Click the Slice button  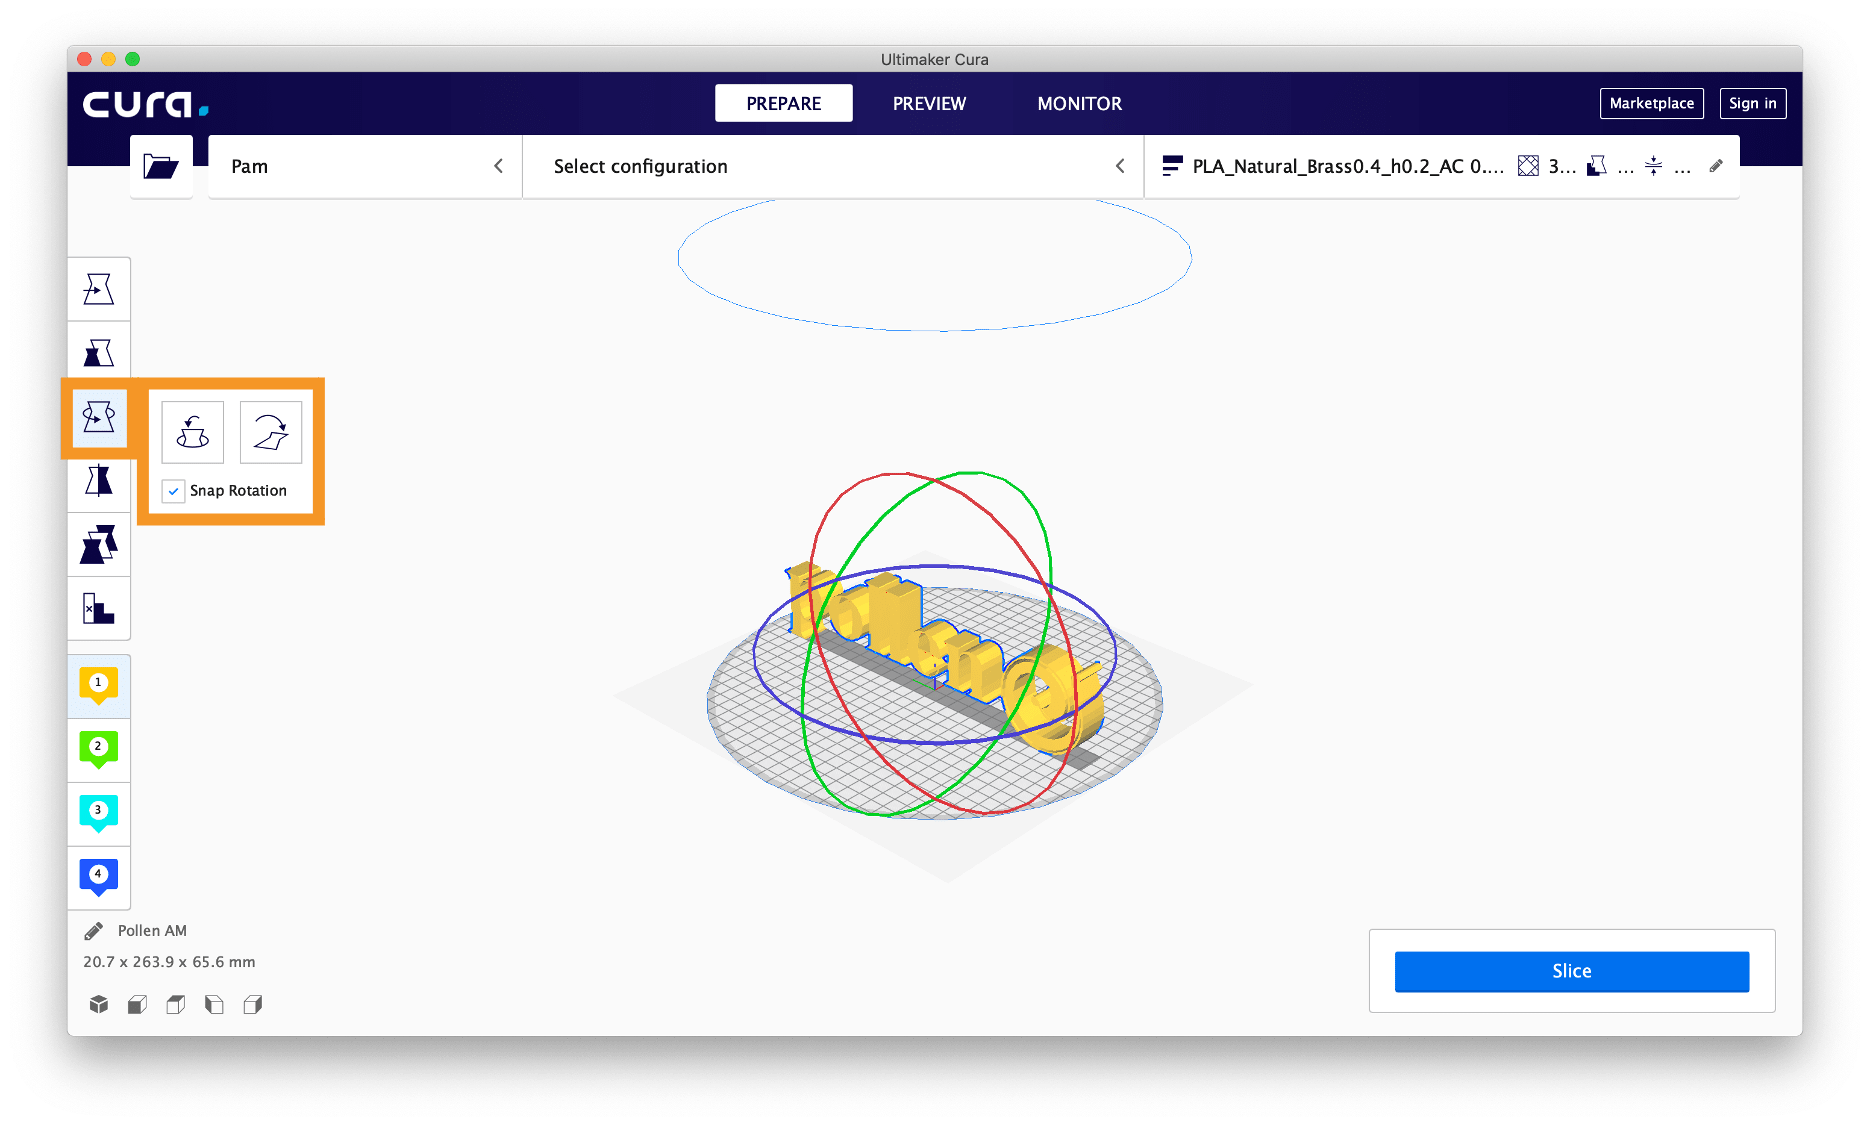(x=1572, y=971)
